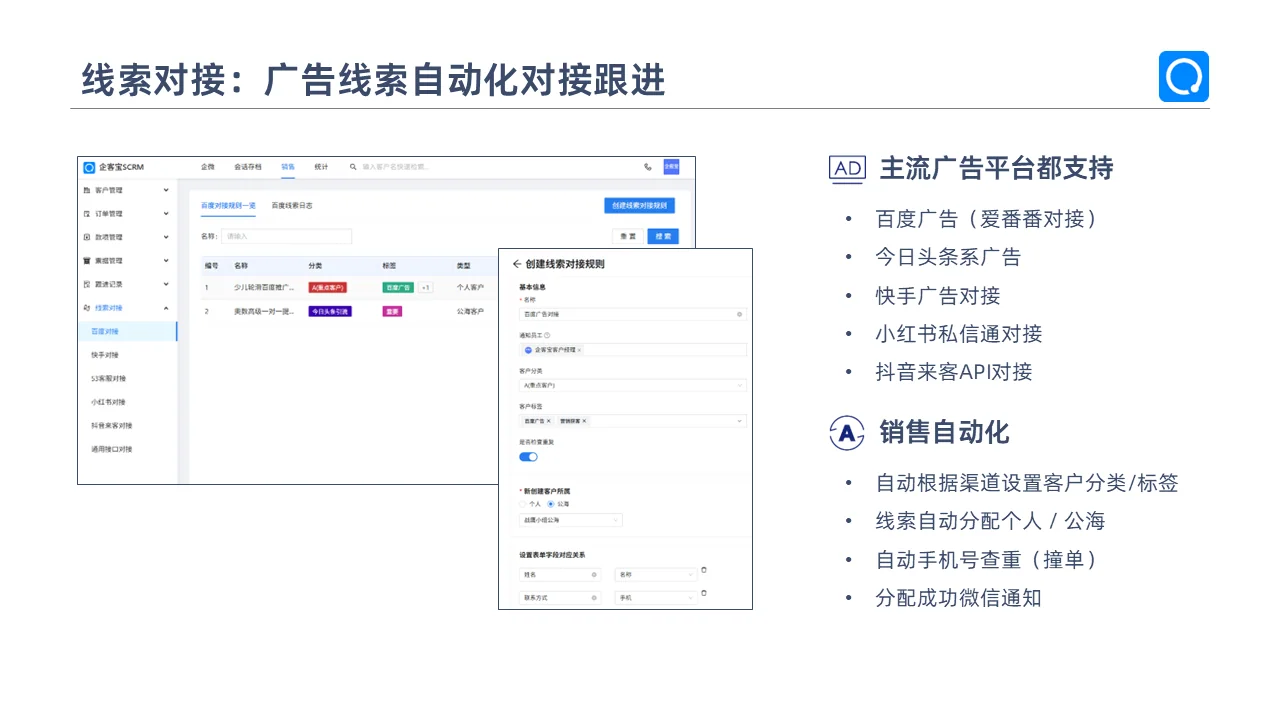Click the icon beside 客户管理 in sidebar
Image resolution: width=1280 pixels, height=720 pixels.
(87, 190)
